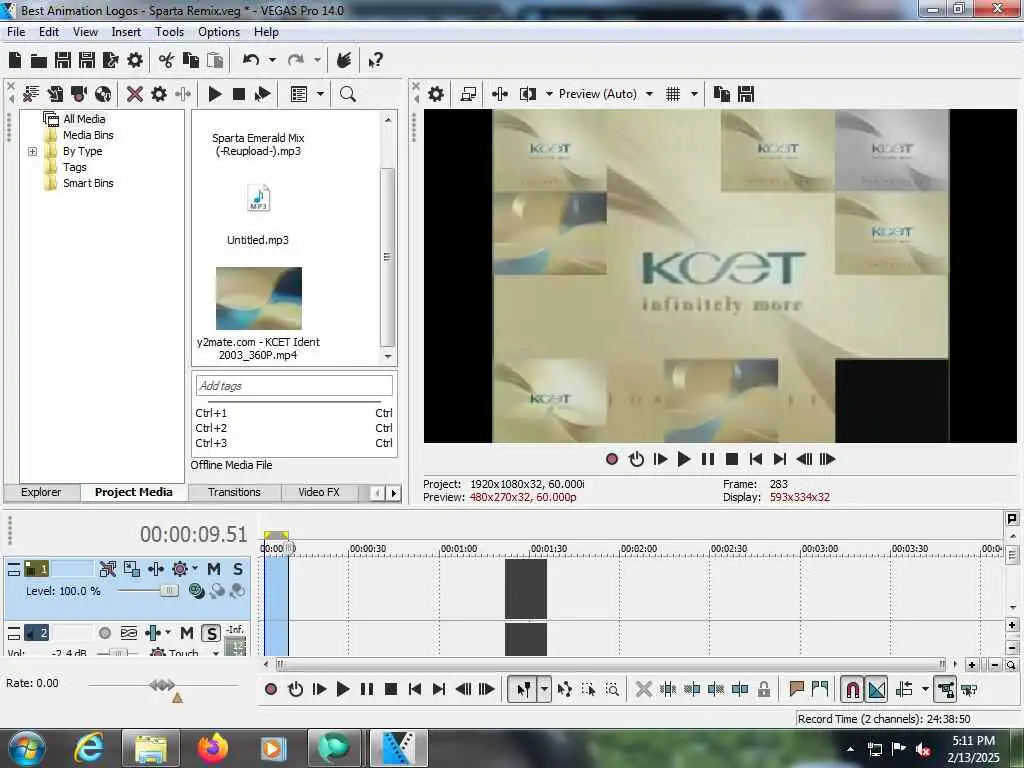Open the Tools menu
Image resolution: width=1024 pixels, height=768 pixels.
169,32
